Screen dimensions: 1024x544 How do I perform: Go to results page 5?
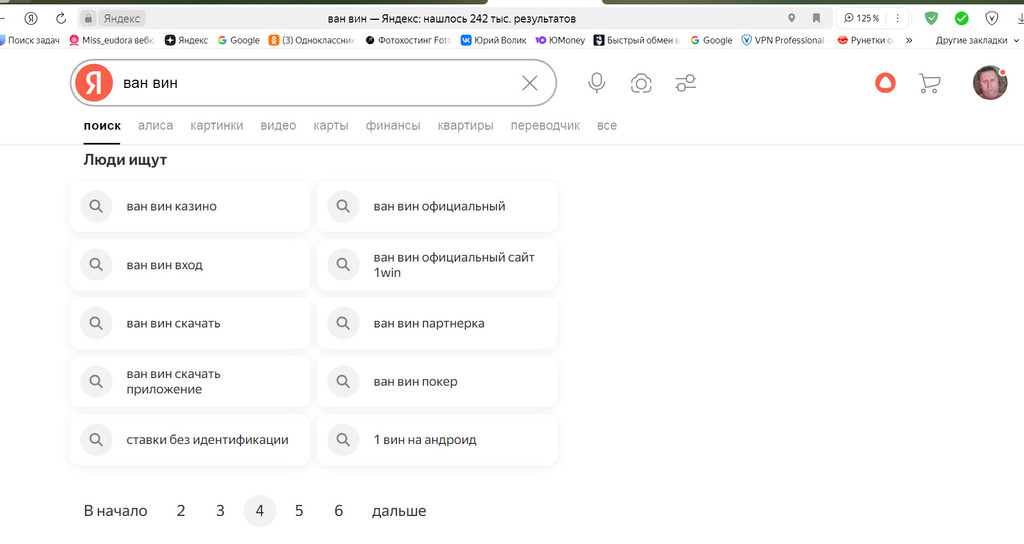pos(299,511)
